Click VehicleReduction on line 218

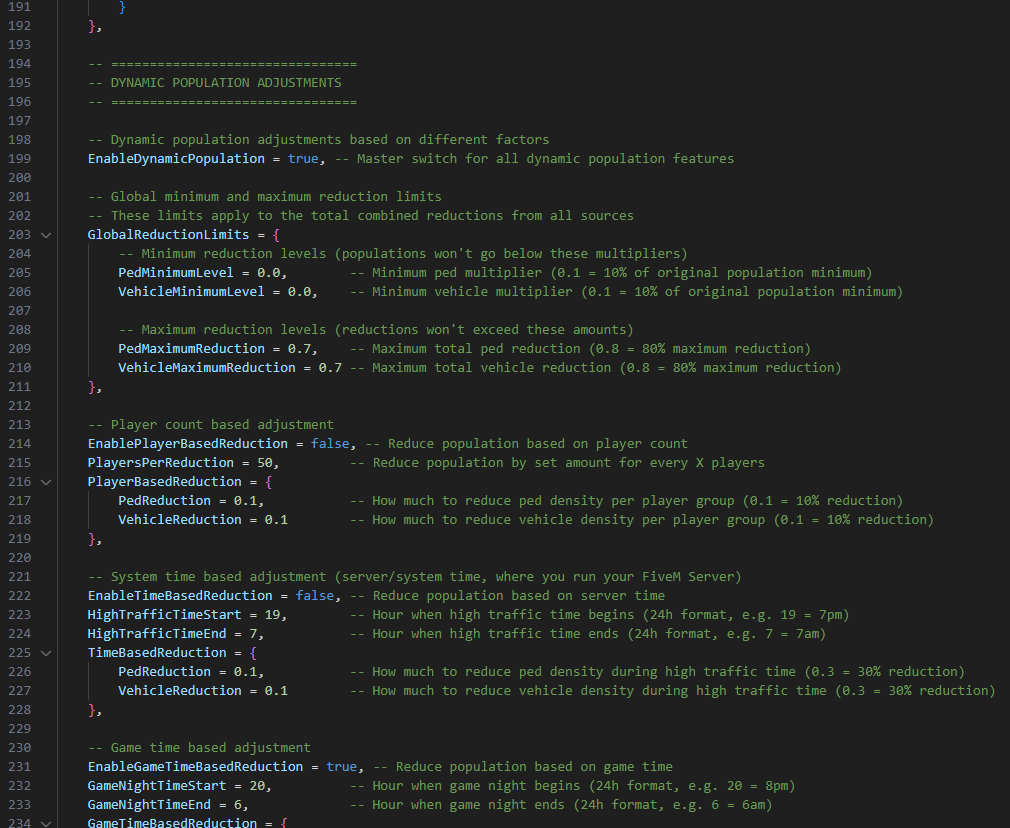click(x=180, y=519)
